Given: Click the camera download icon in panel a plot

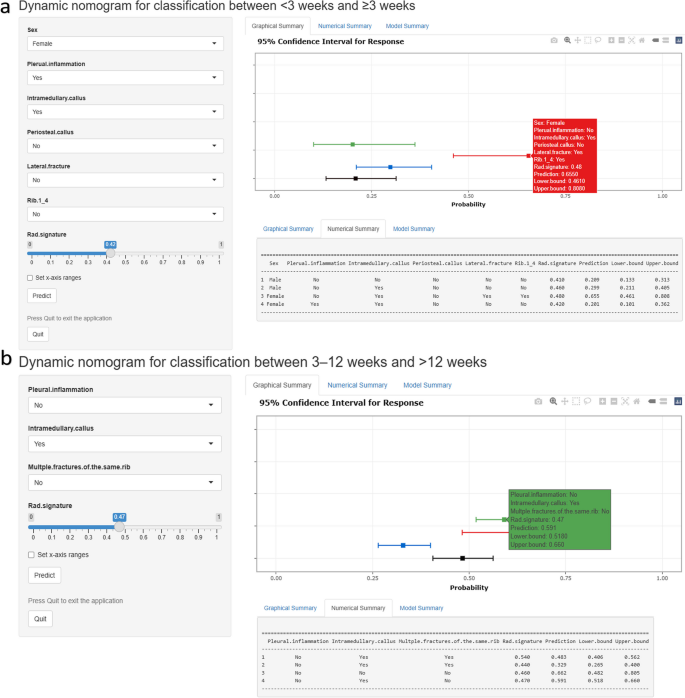Looking at the screenshot, I should tap(554, 40).
